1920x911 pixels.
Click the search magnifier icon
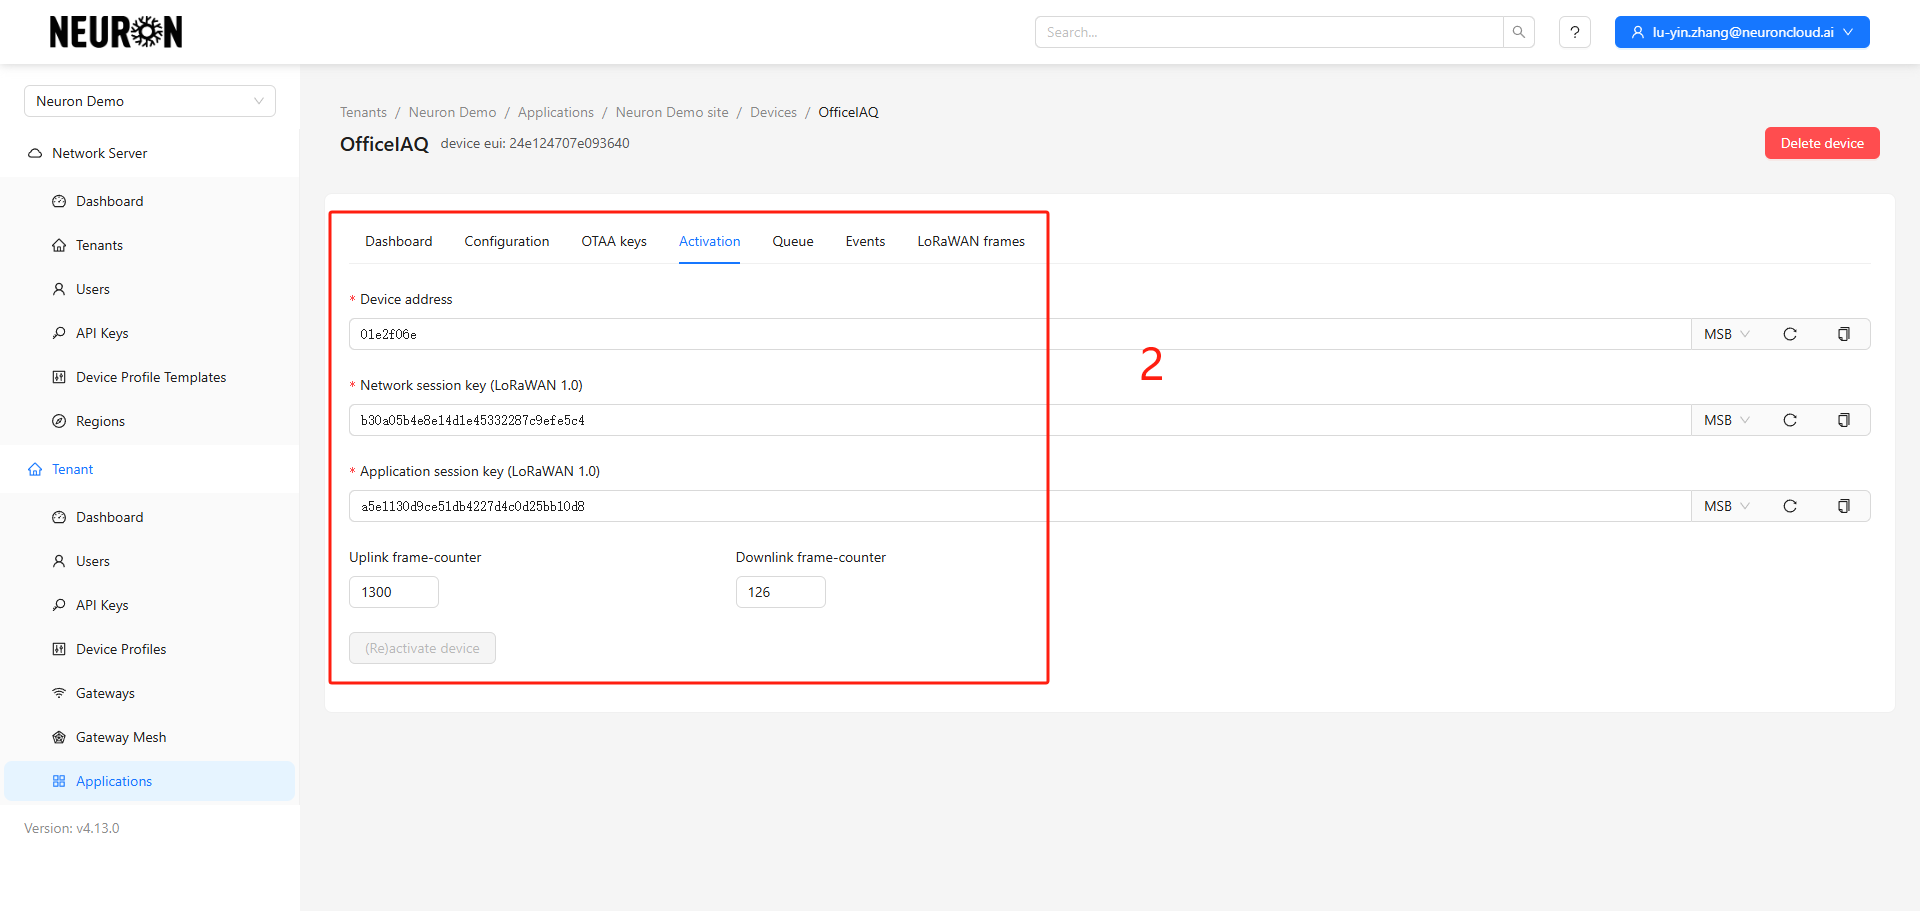point(1519,32)
